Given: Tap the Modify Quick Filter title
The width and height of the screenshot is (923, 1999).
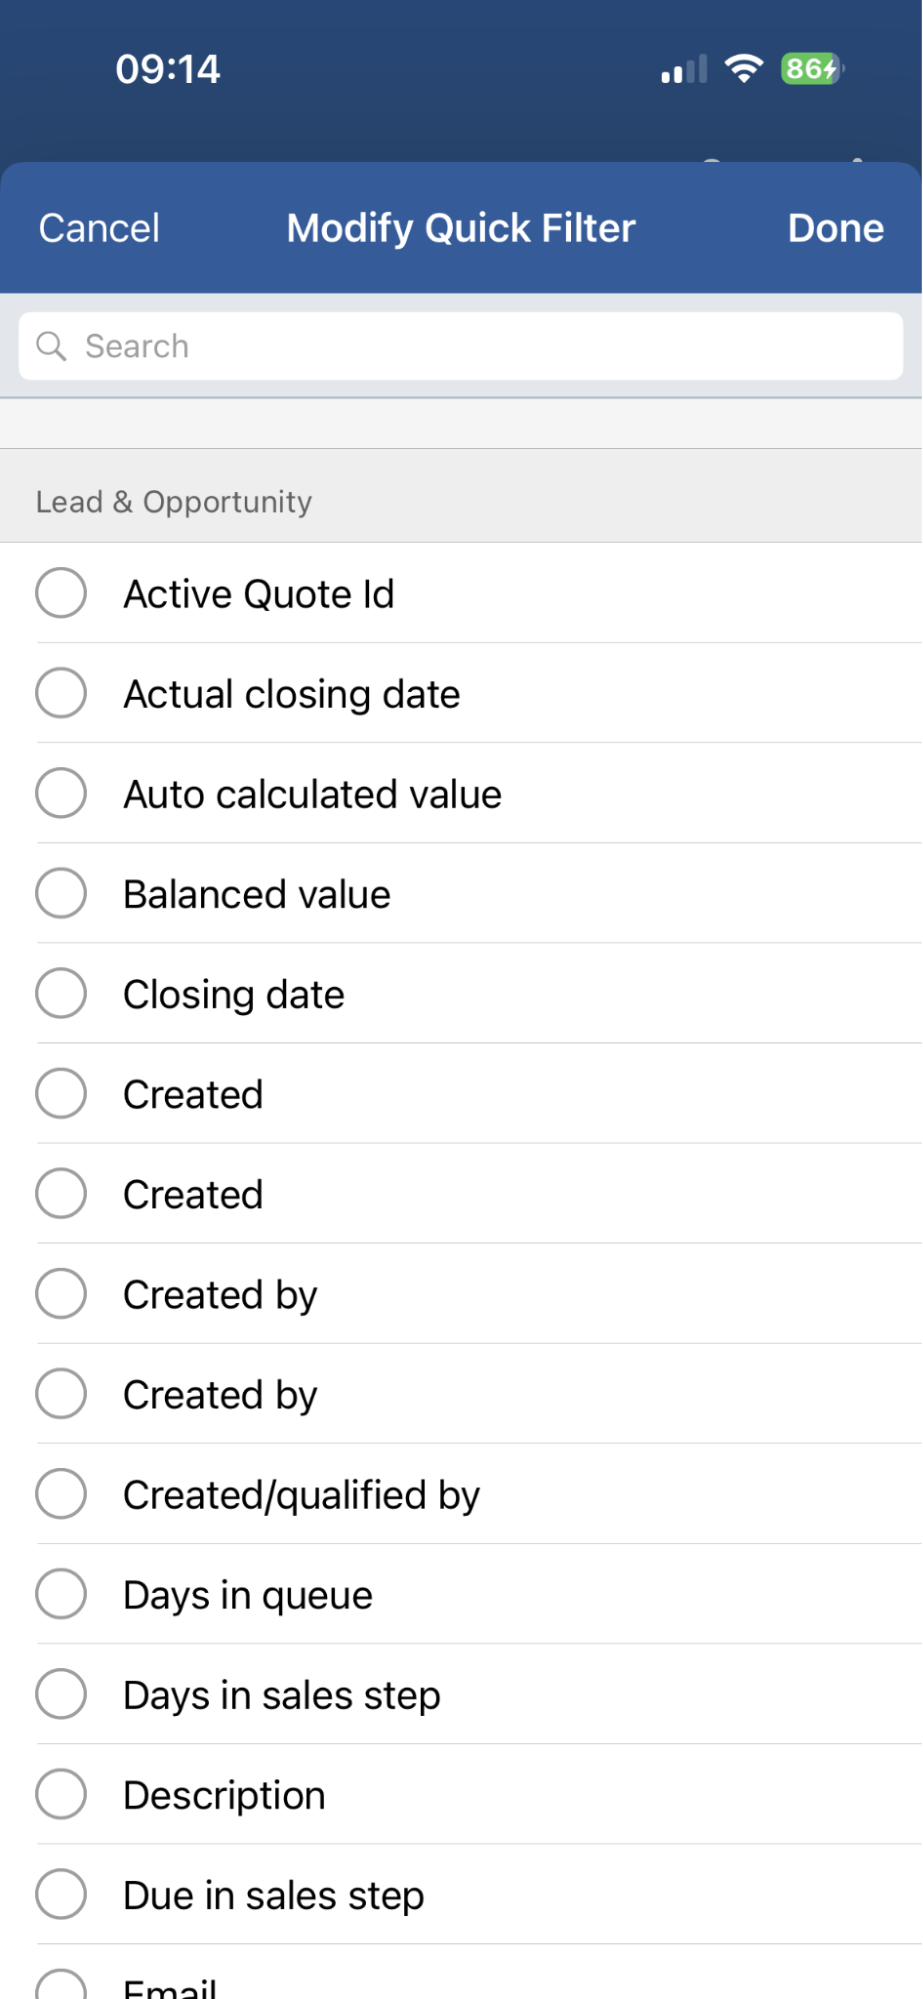Looking at the screenshot, I should tap(461, 228).
